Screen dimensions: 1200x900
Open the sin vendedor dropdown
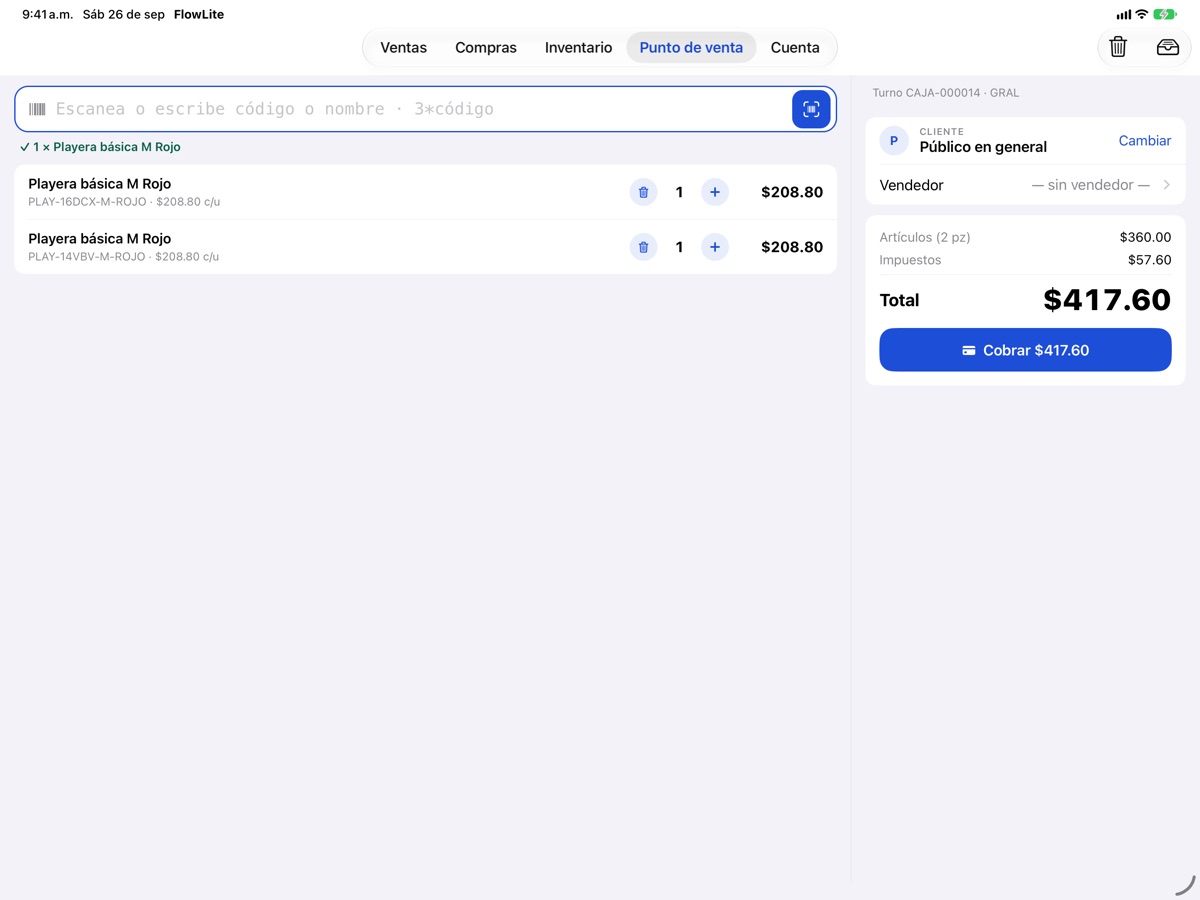click(1090, 185)
